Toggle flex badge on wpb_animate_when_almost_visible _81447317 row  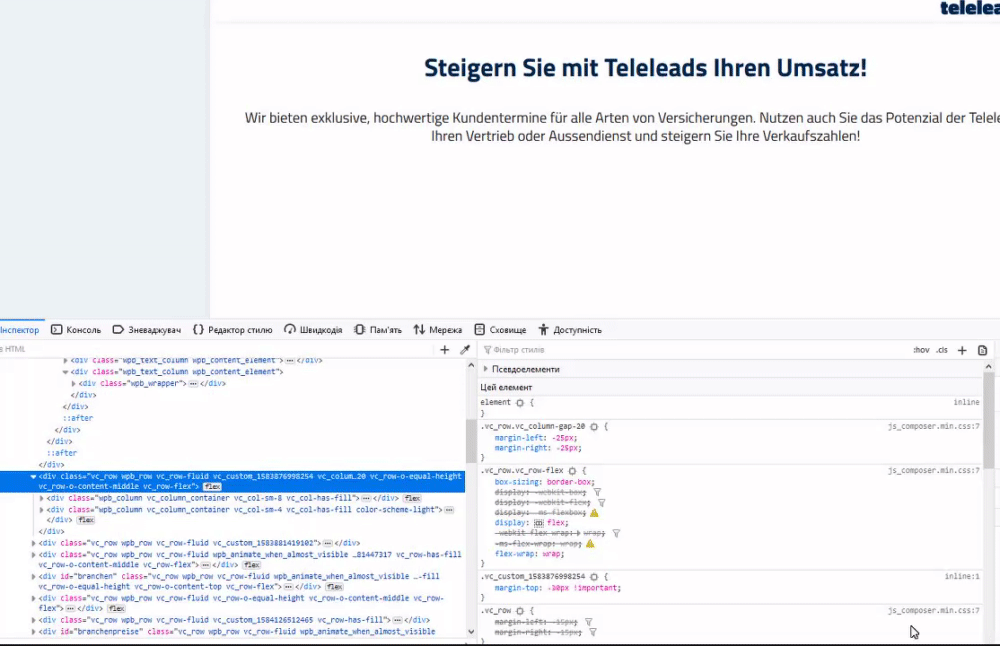coord(251,565)
